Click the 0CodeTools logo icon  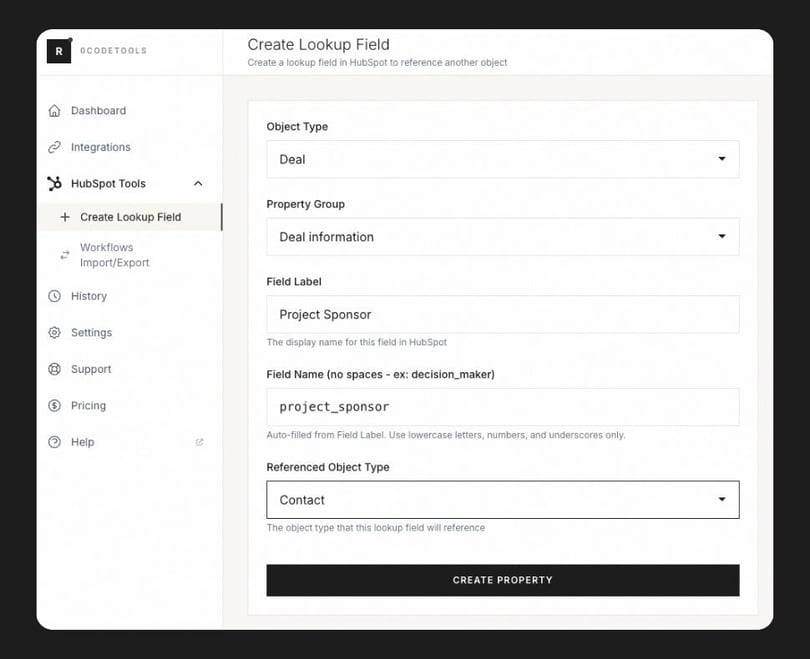(59, 51)
